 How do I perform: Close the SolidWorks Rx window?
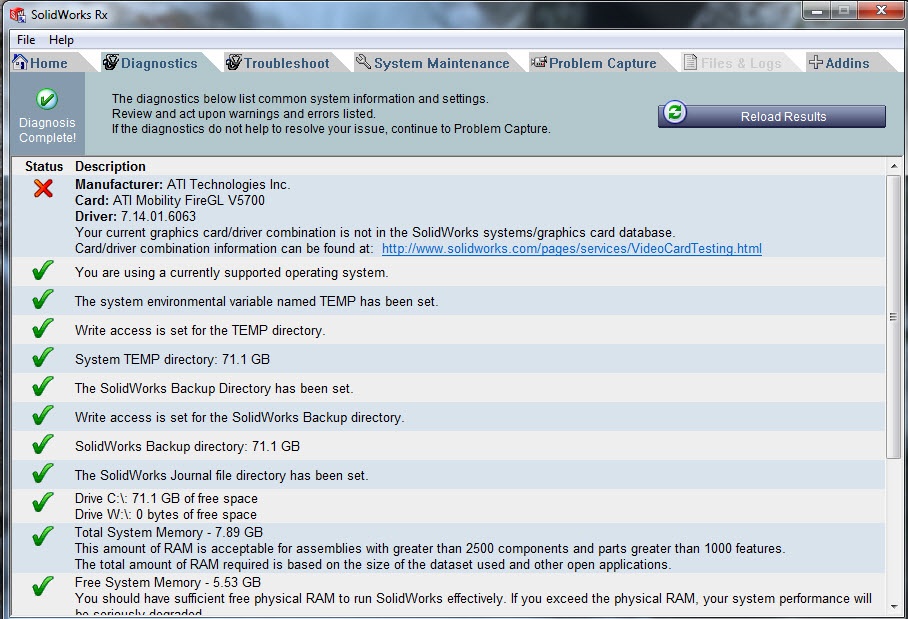(881, 11)
